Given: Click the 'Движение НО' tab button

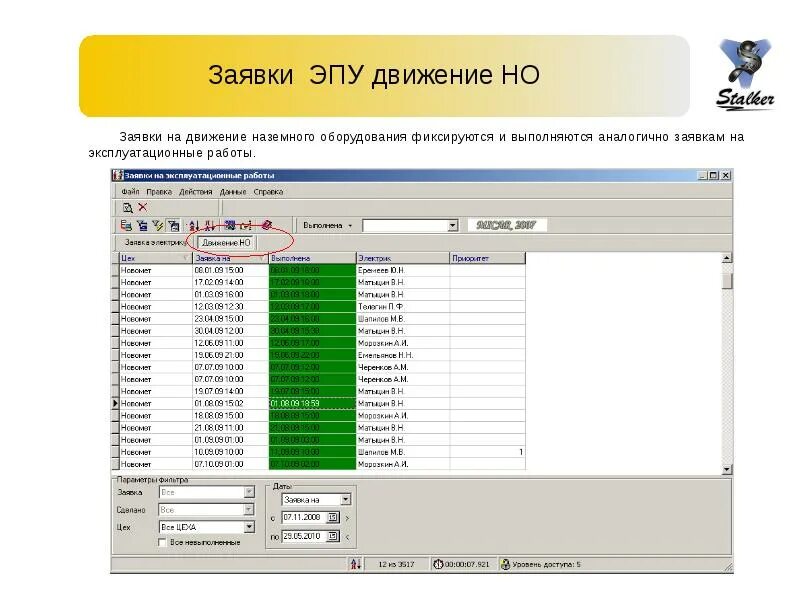Looking at the screenshot, I should 226,240.
